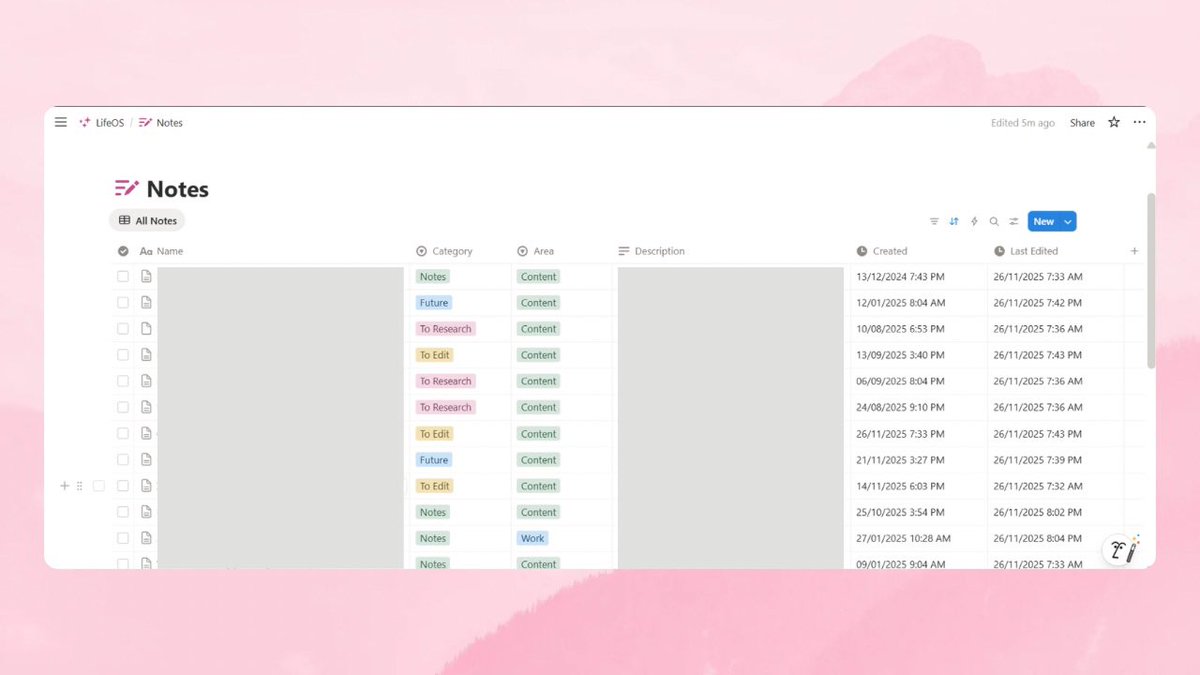
Task: Tick checkbox for row created 26/11/2025
Action: click(x=123, y=433)
